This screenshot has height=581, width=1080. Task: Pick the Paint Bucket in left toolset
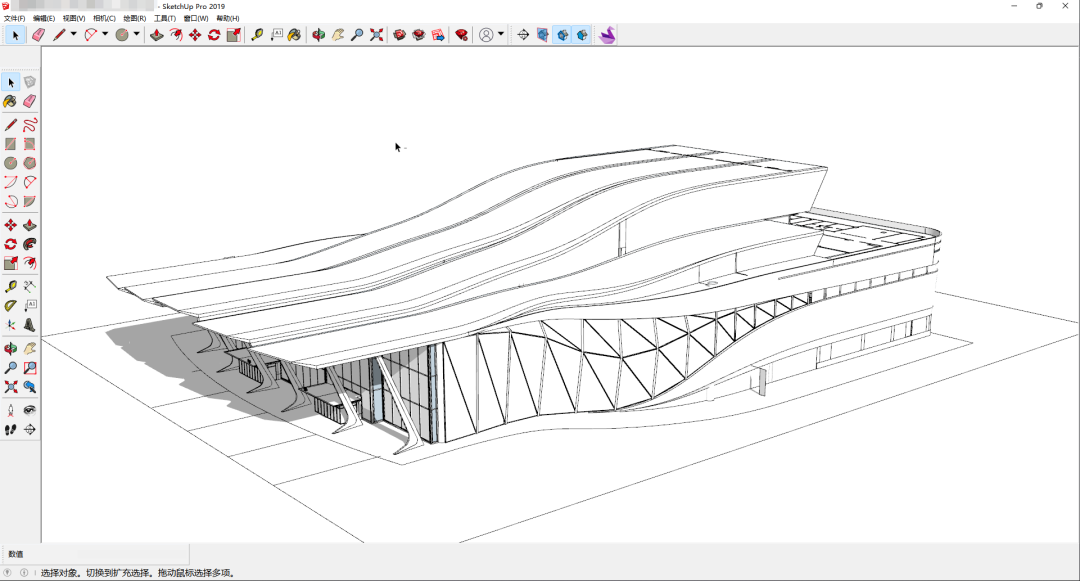pyautogui.click(x=10, y=101)
